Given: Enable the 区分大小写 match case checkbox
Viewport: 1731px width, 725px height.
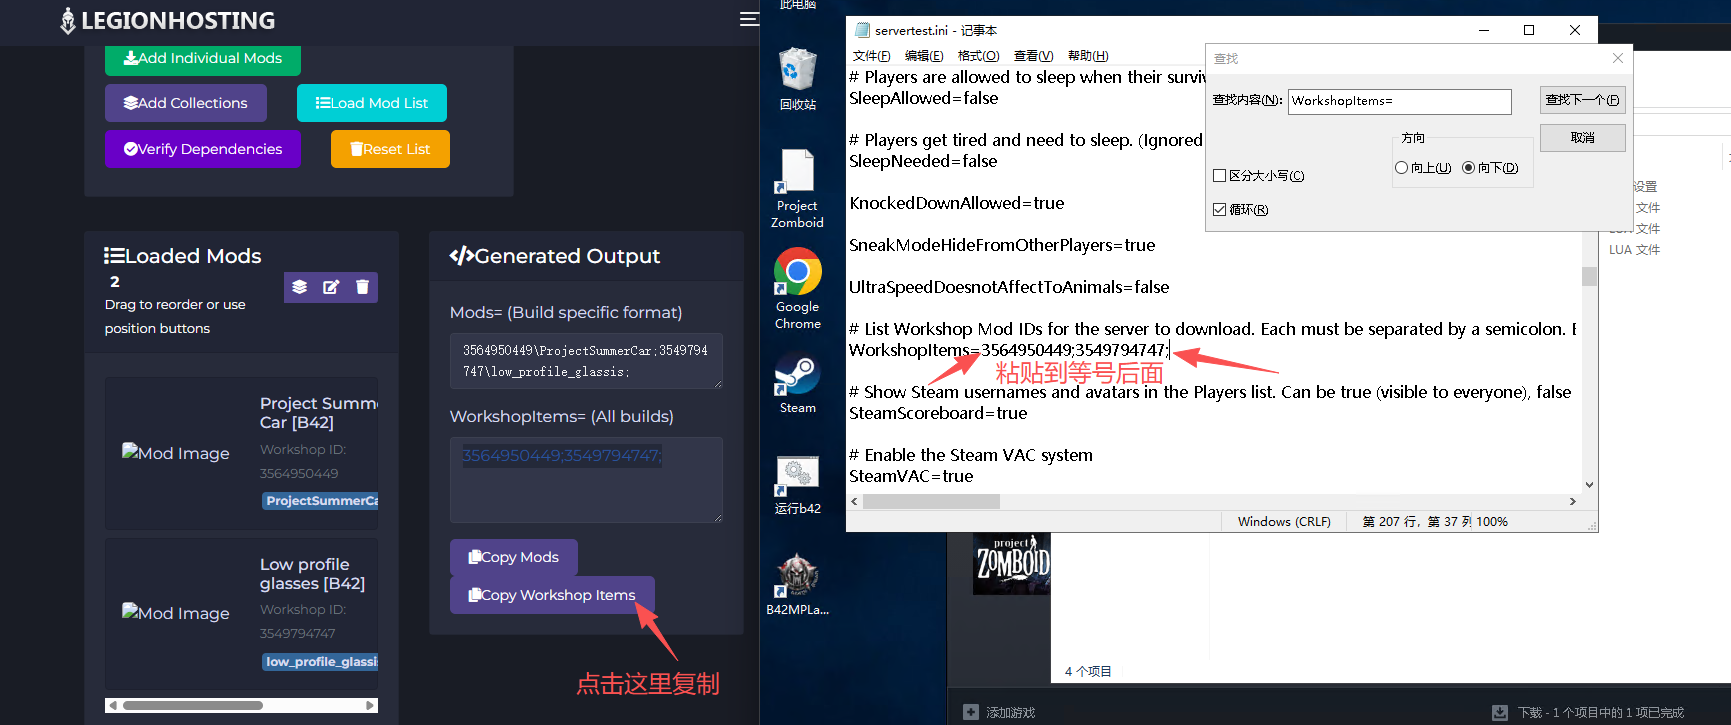Looking at the screenshot, I should pos(1220,176).
